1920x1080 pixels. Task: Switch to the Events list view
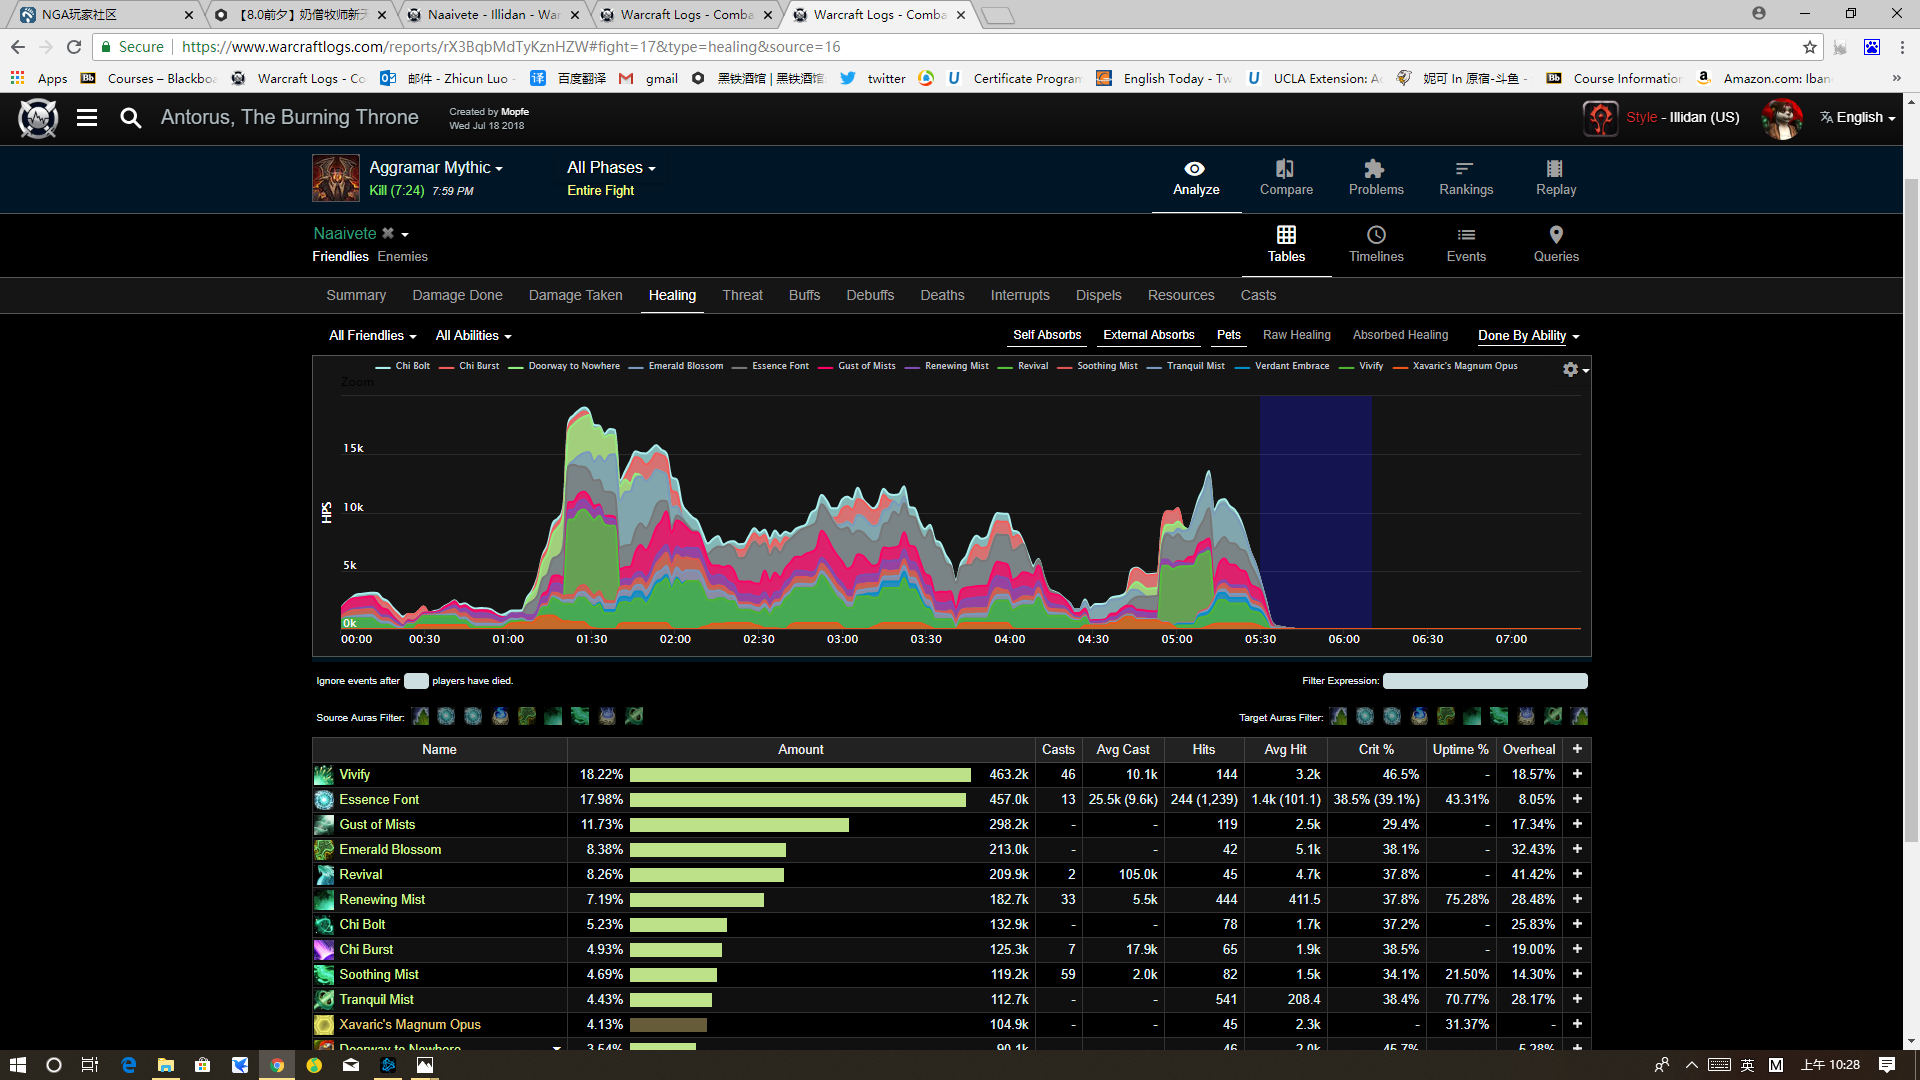(1466, 245)
